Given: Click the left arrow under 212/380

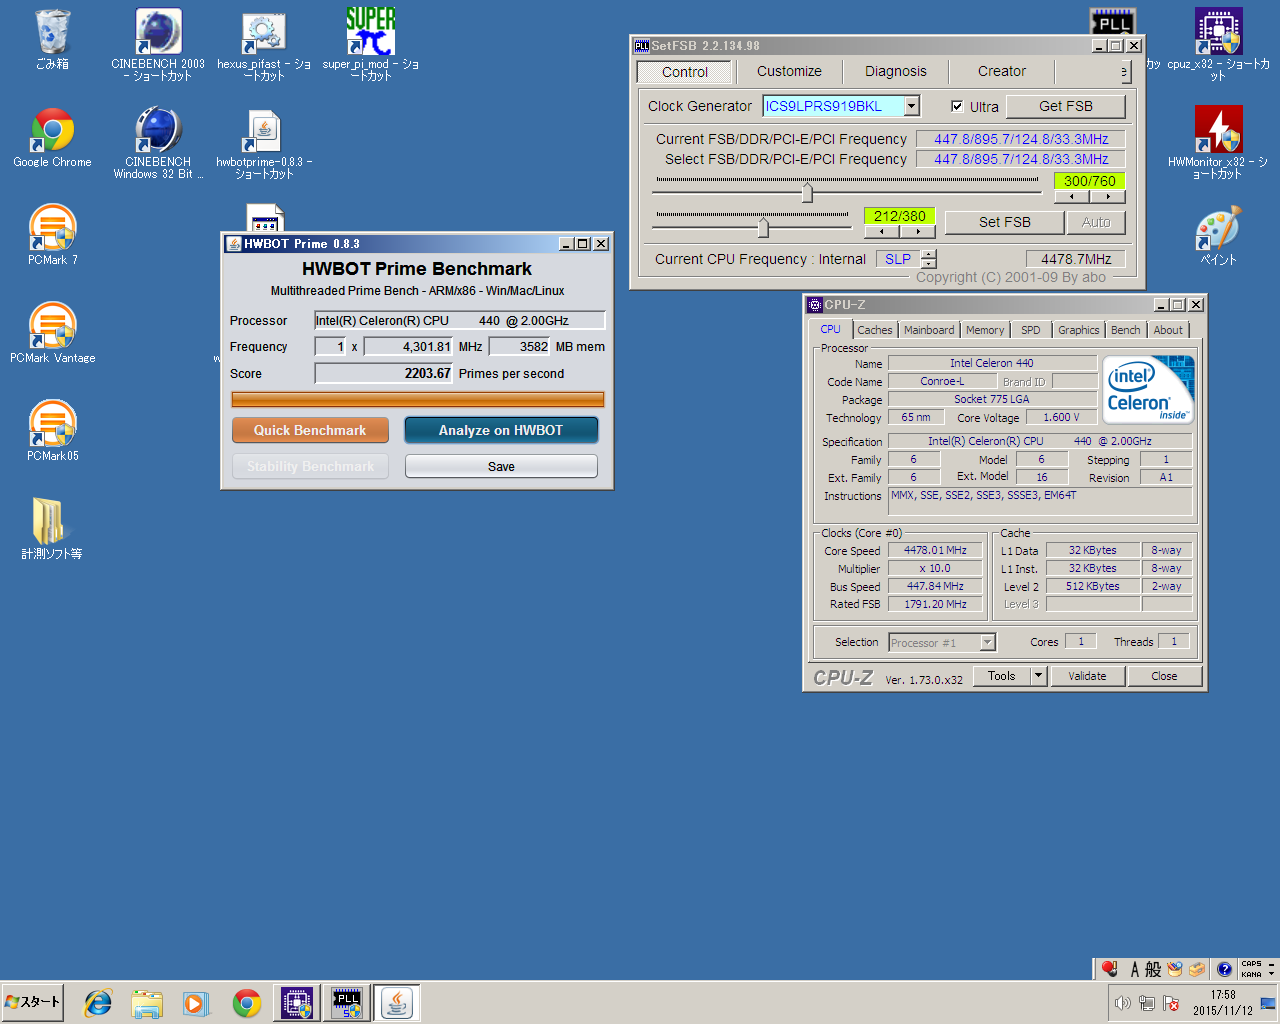Looking at the screenshot, I should pyautogui.click(x=882, y=232).
